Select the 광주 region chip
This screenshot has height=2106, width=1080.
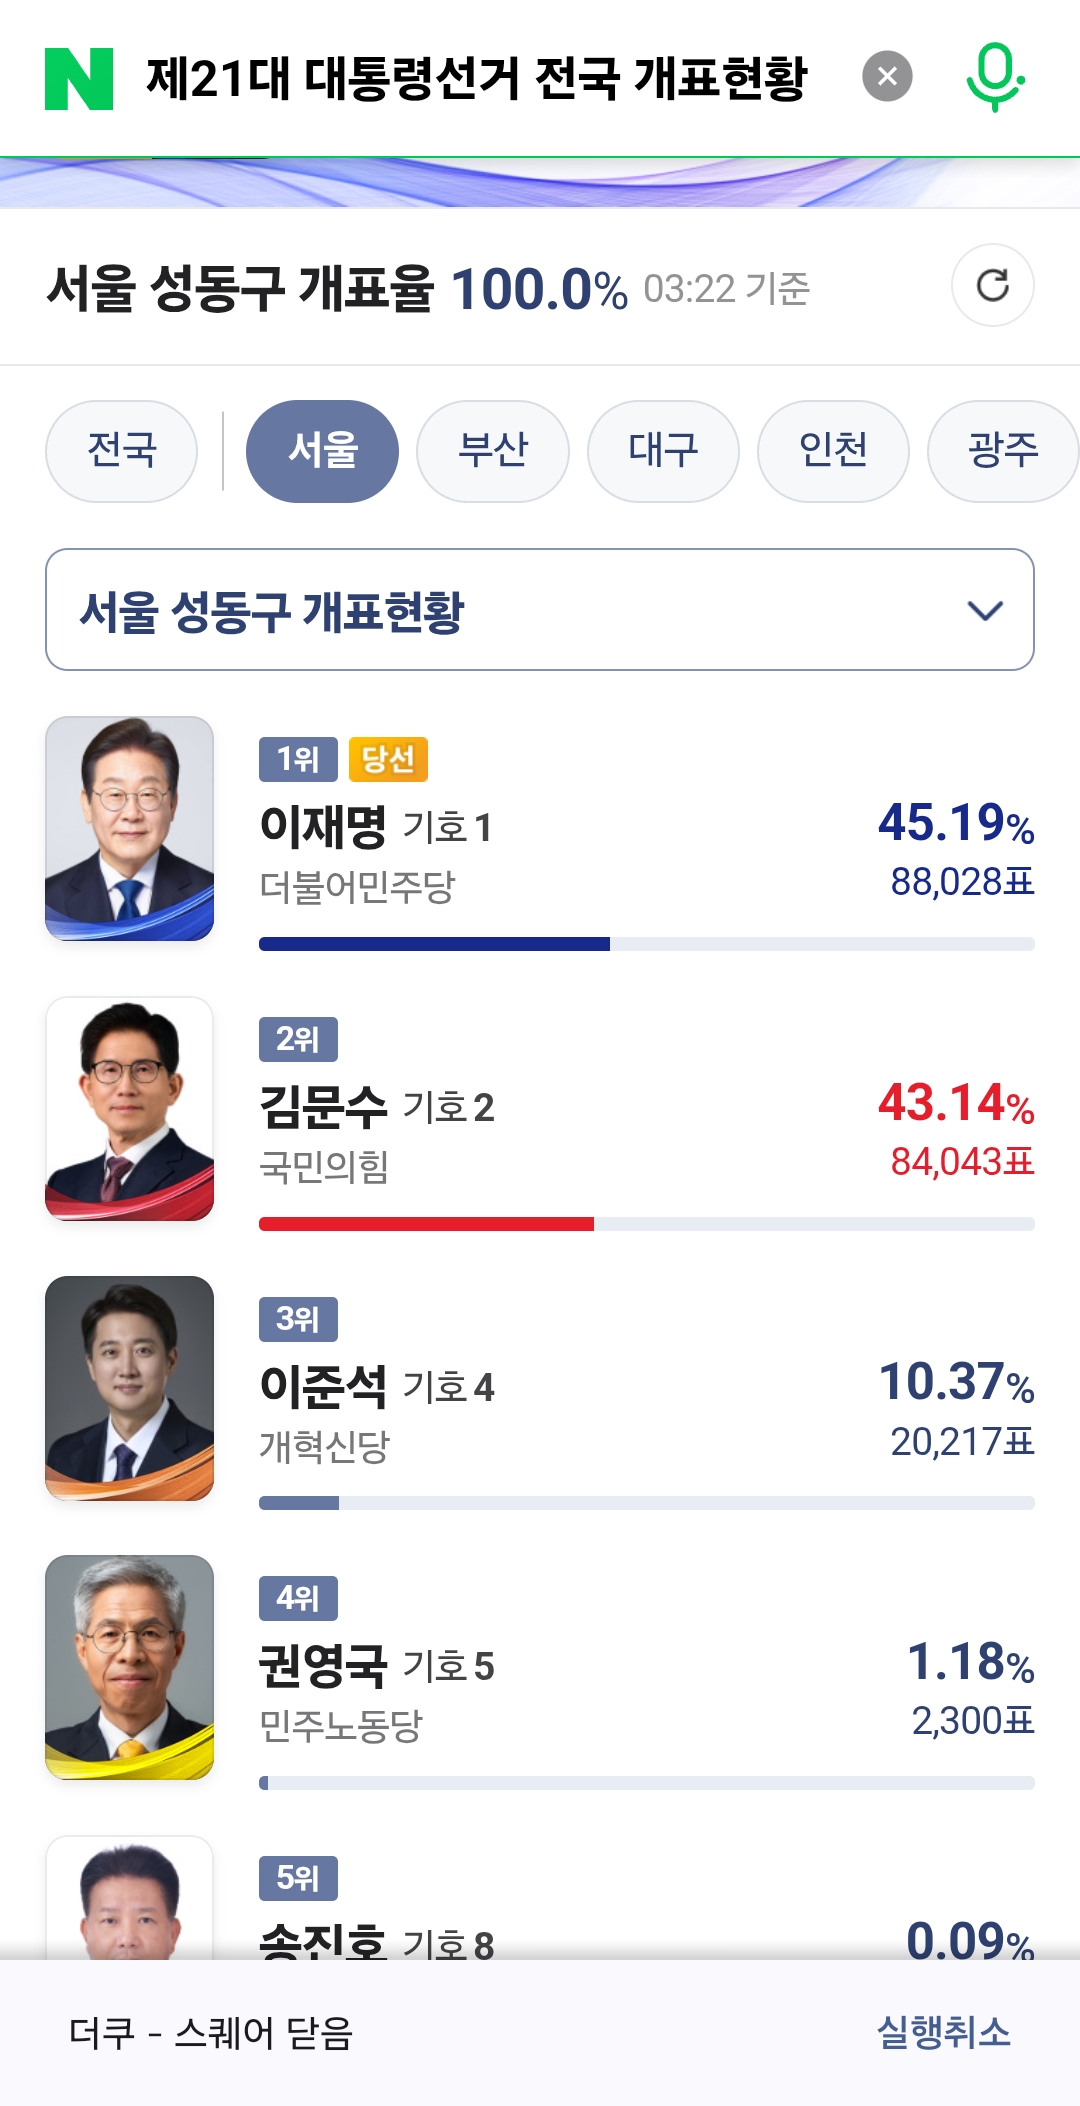(1003, 451)
